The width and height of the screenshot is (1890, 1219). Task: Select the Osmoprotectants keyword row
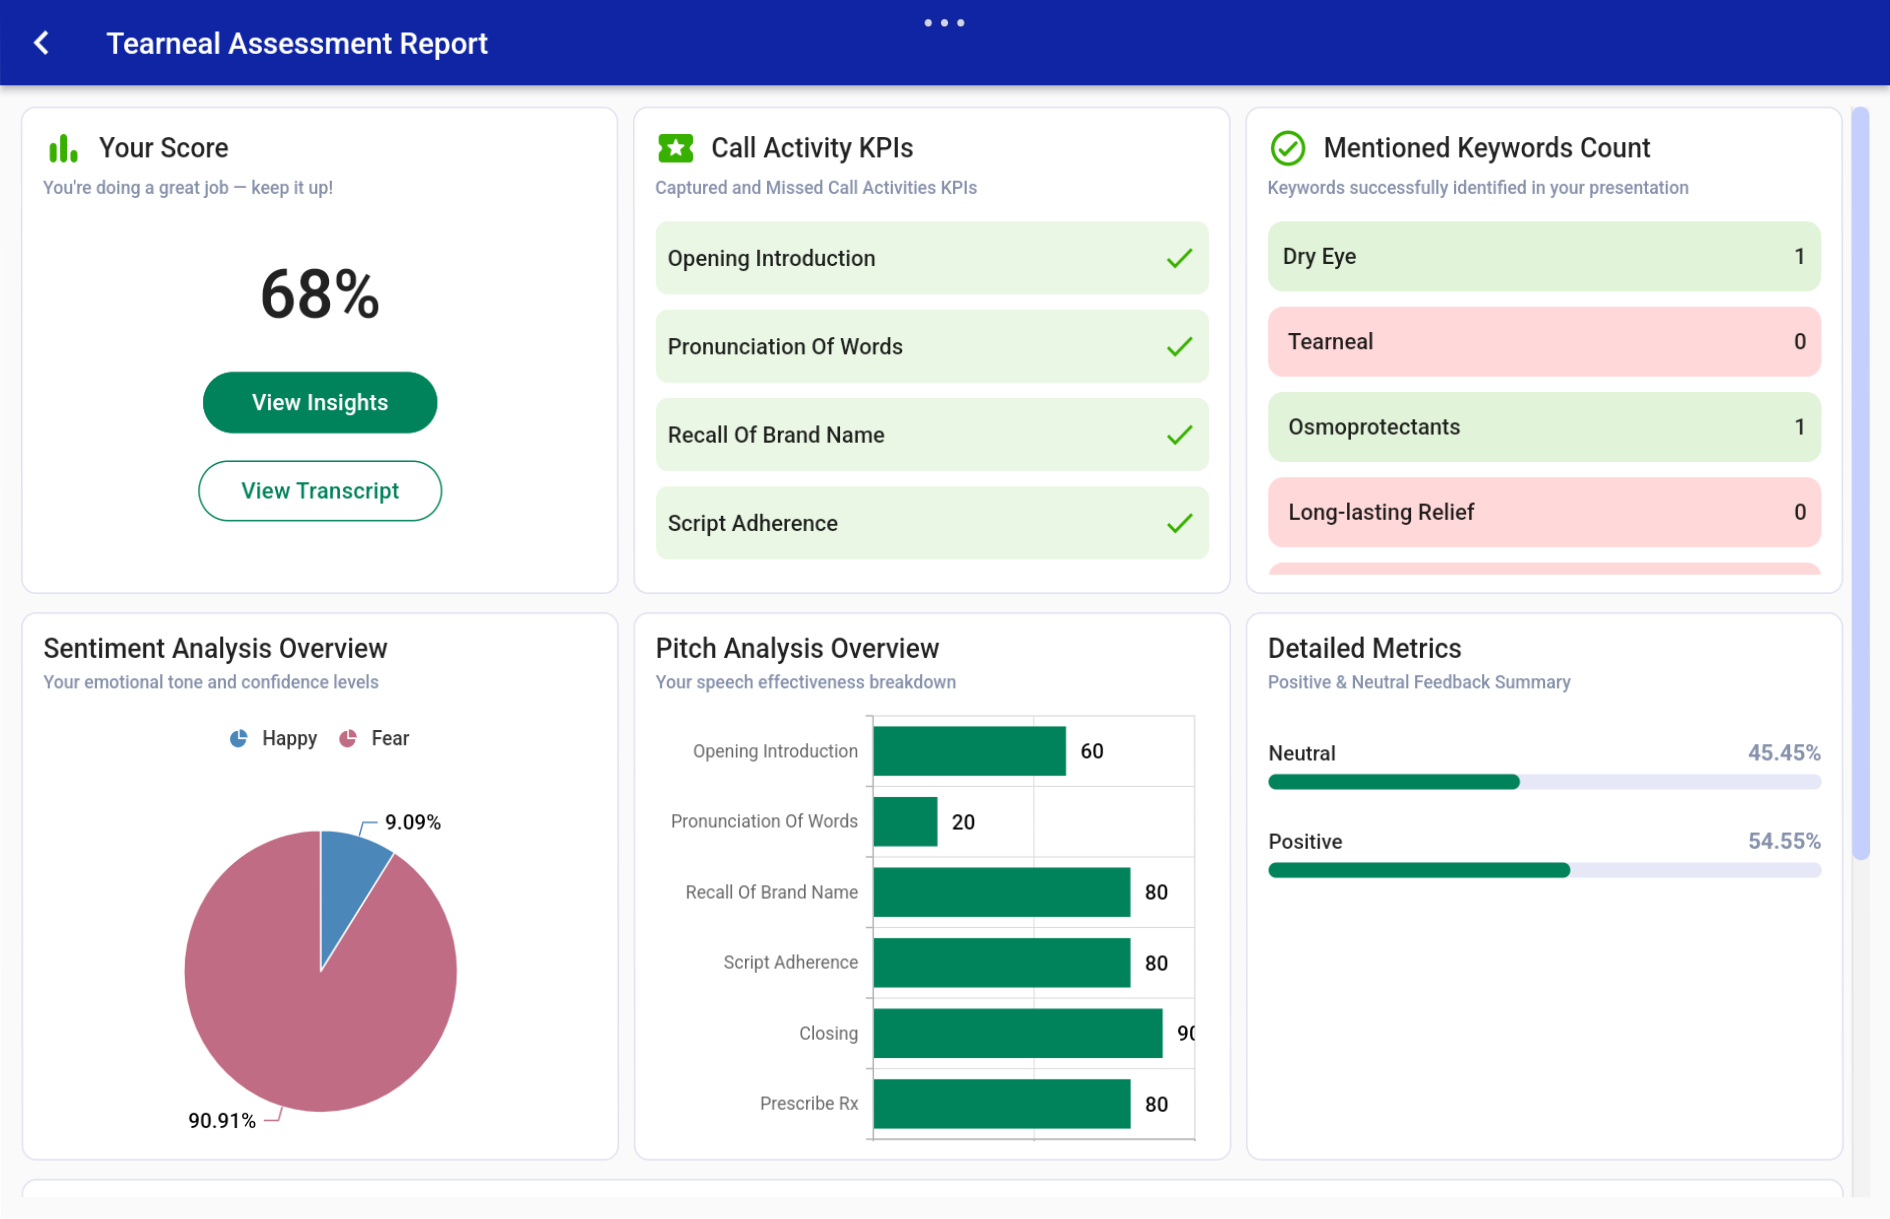(1544, 427)
